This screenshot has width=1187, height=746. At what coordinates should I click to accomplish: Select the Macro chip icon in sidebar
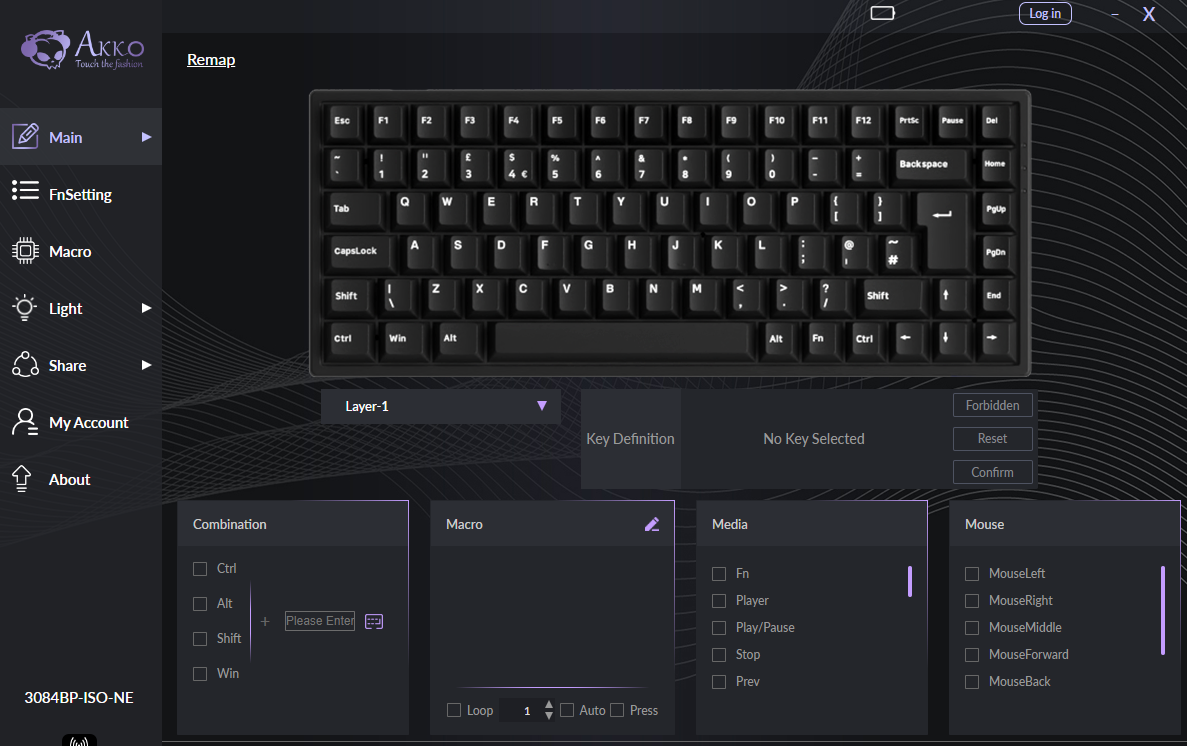tap(25, 251)
